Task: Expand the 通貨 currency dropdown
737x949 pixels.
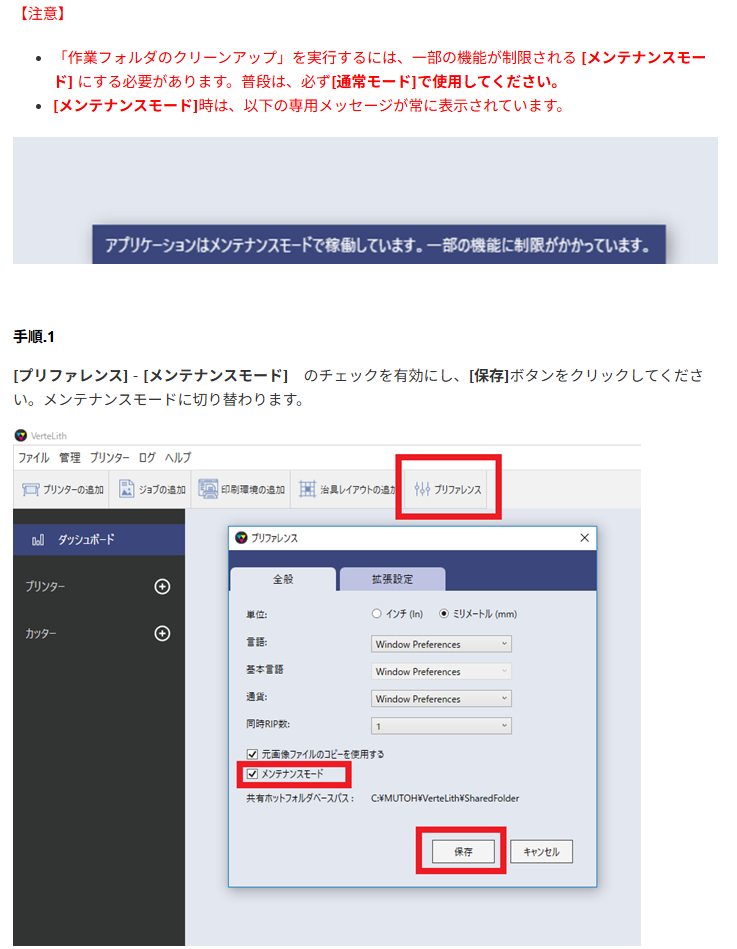Action: [x=441, y=699]
